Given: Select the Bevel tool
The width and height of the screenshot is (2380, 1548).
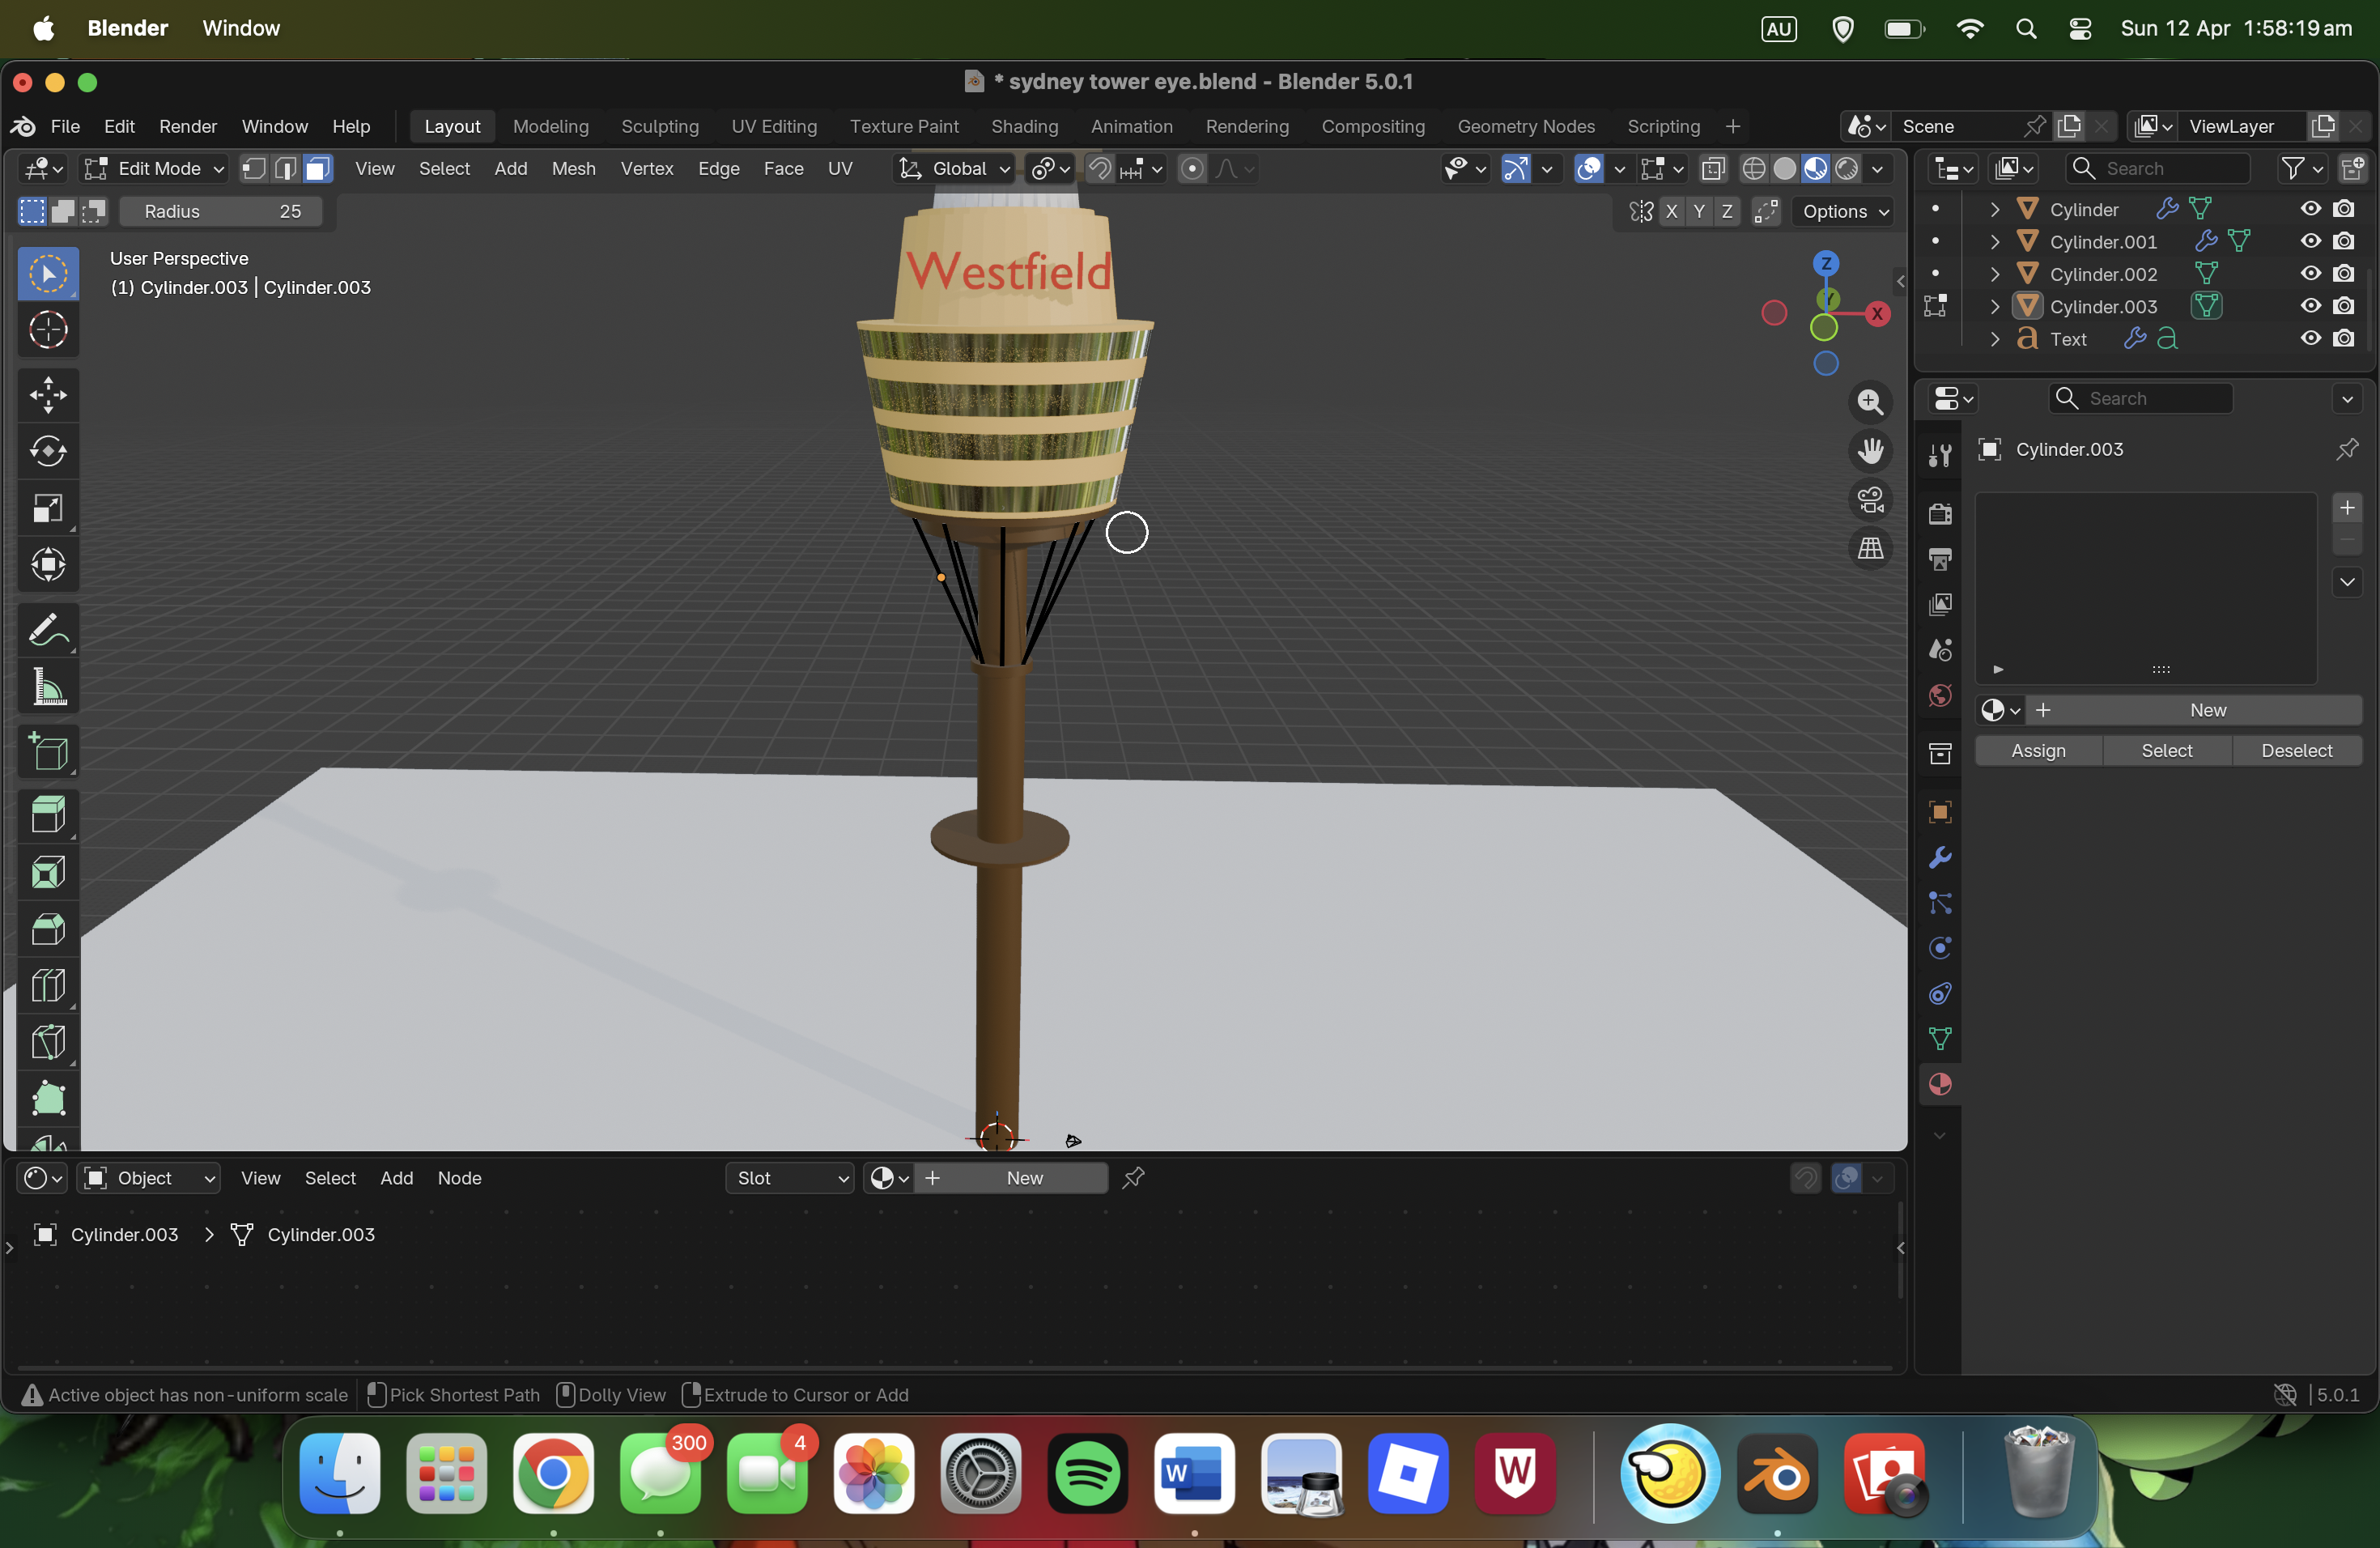Looking at the screenshot, I should [48, 930].
